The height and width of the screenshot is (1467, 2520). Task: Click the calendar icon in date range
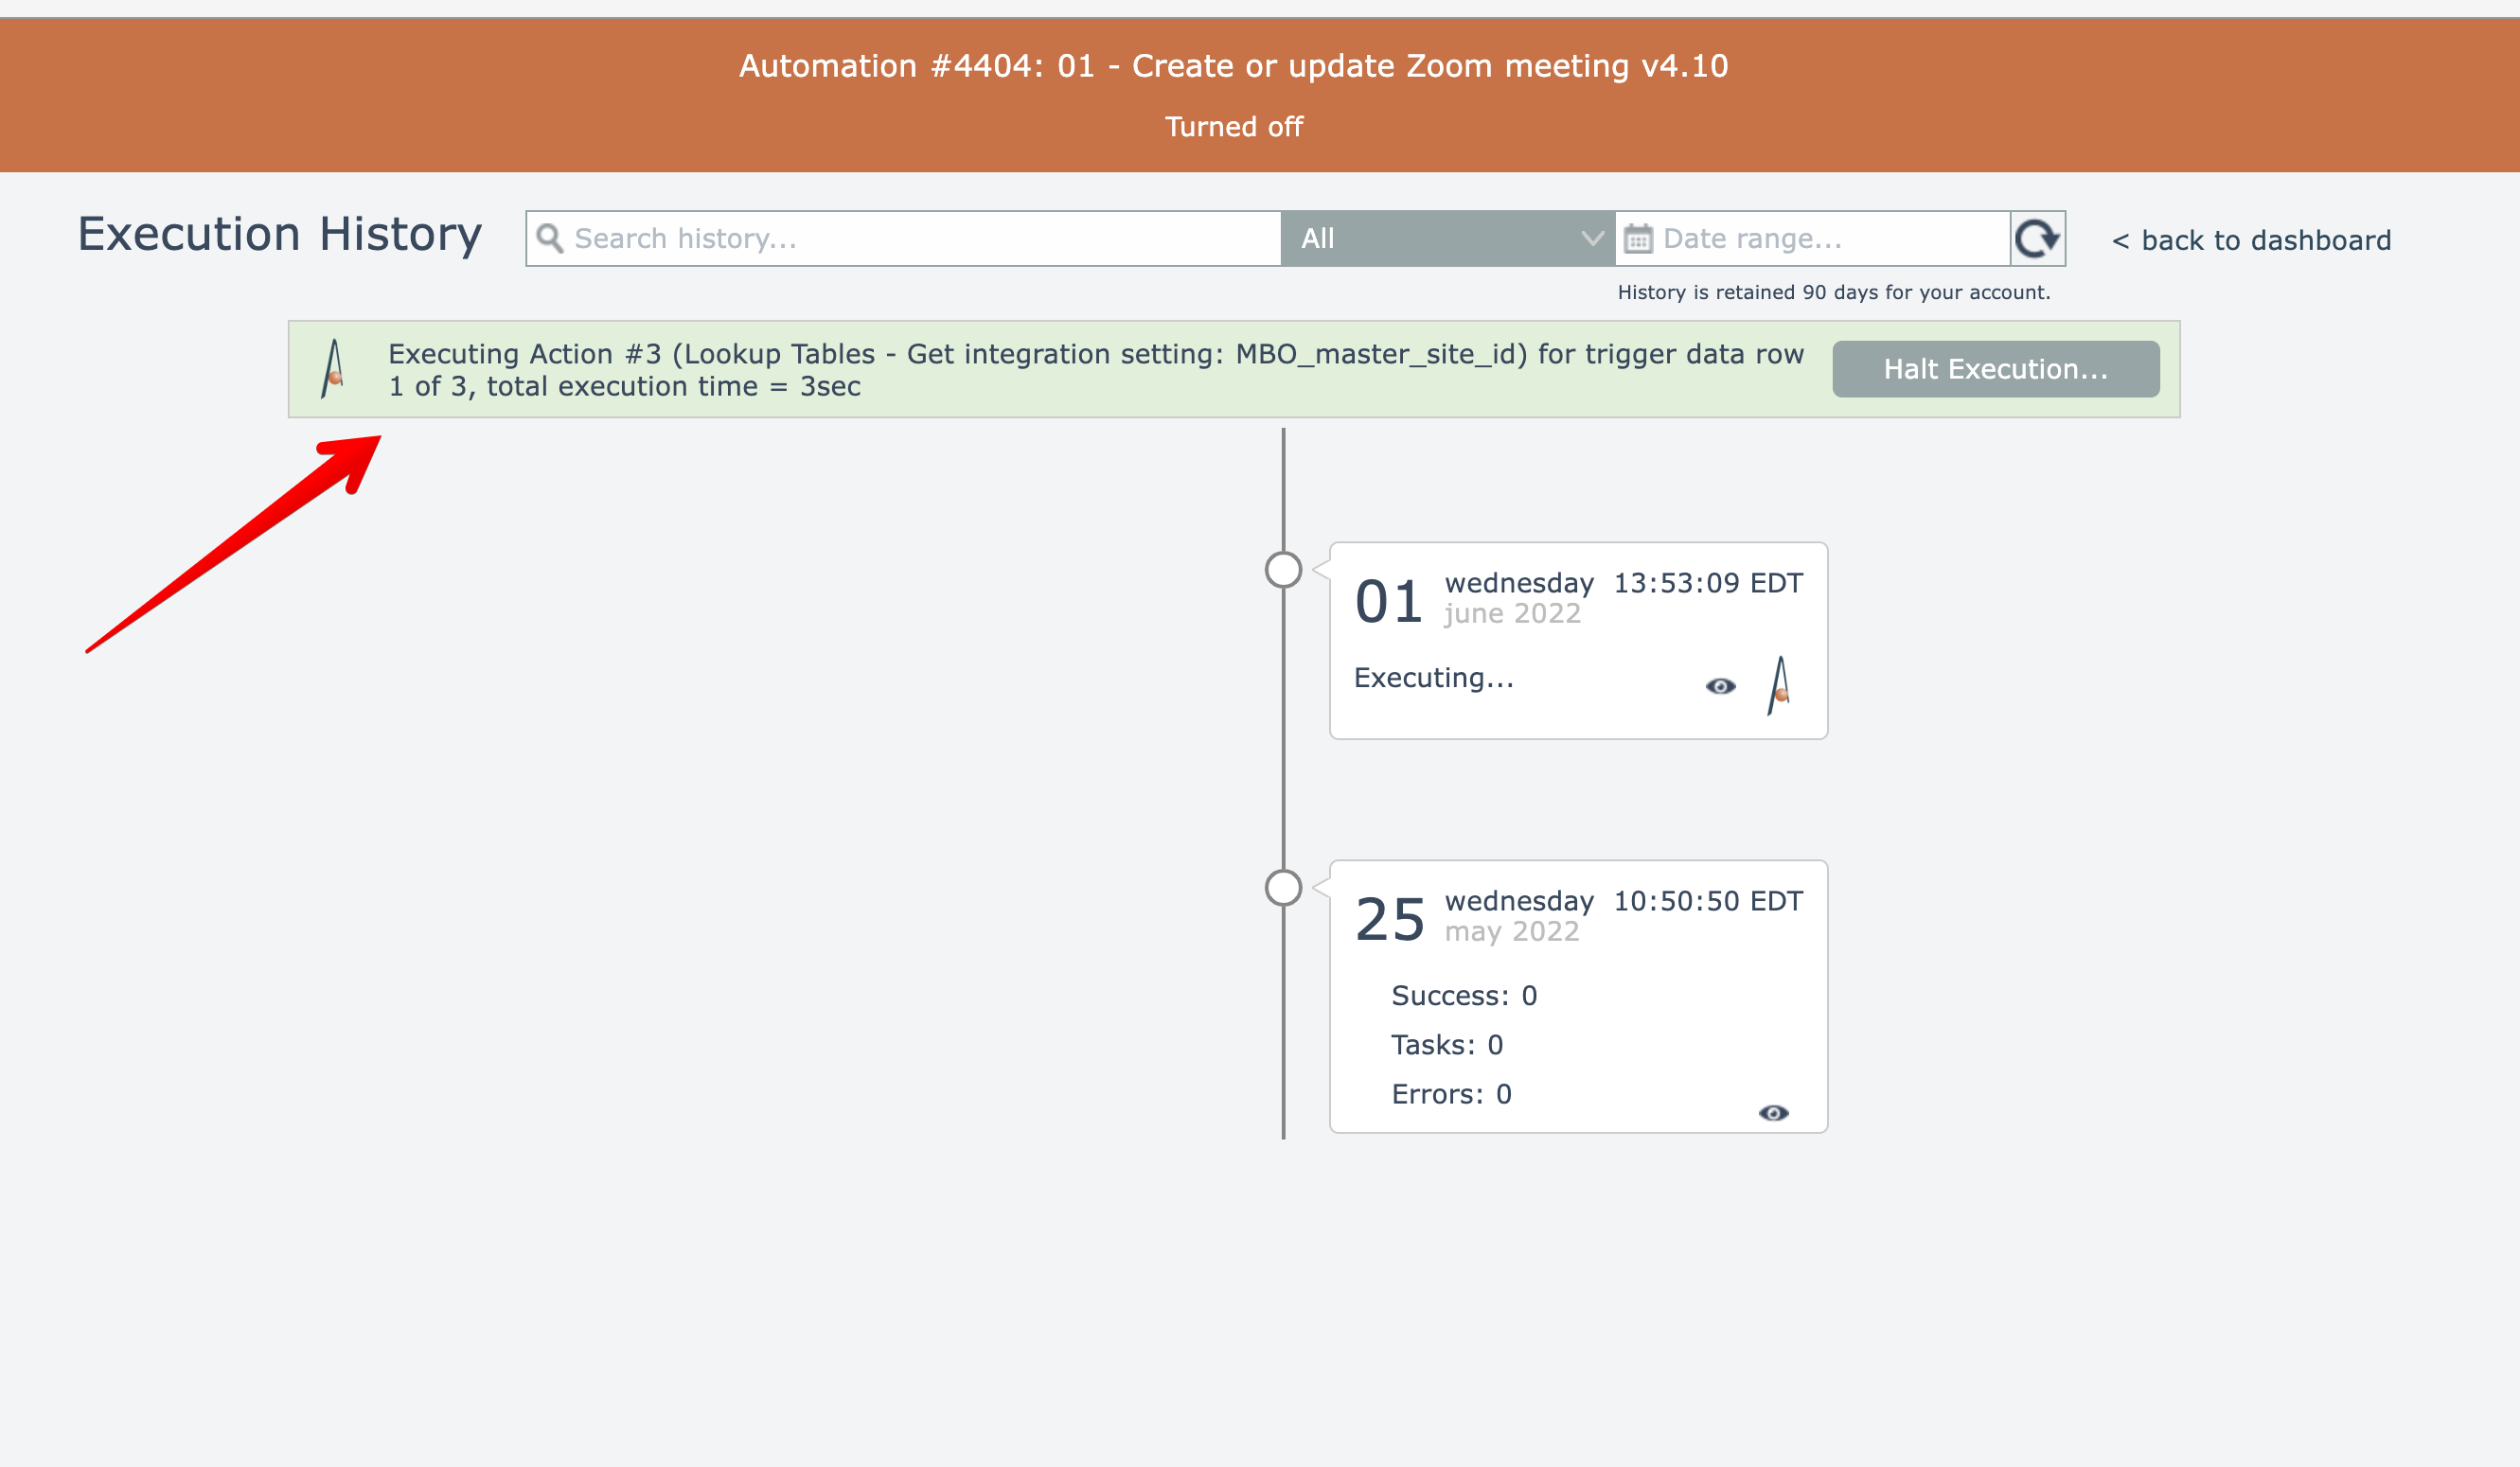point(1638,239)
